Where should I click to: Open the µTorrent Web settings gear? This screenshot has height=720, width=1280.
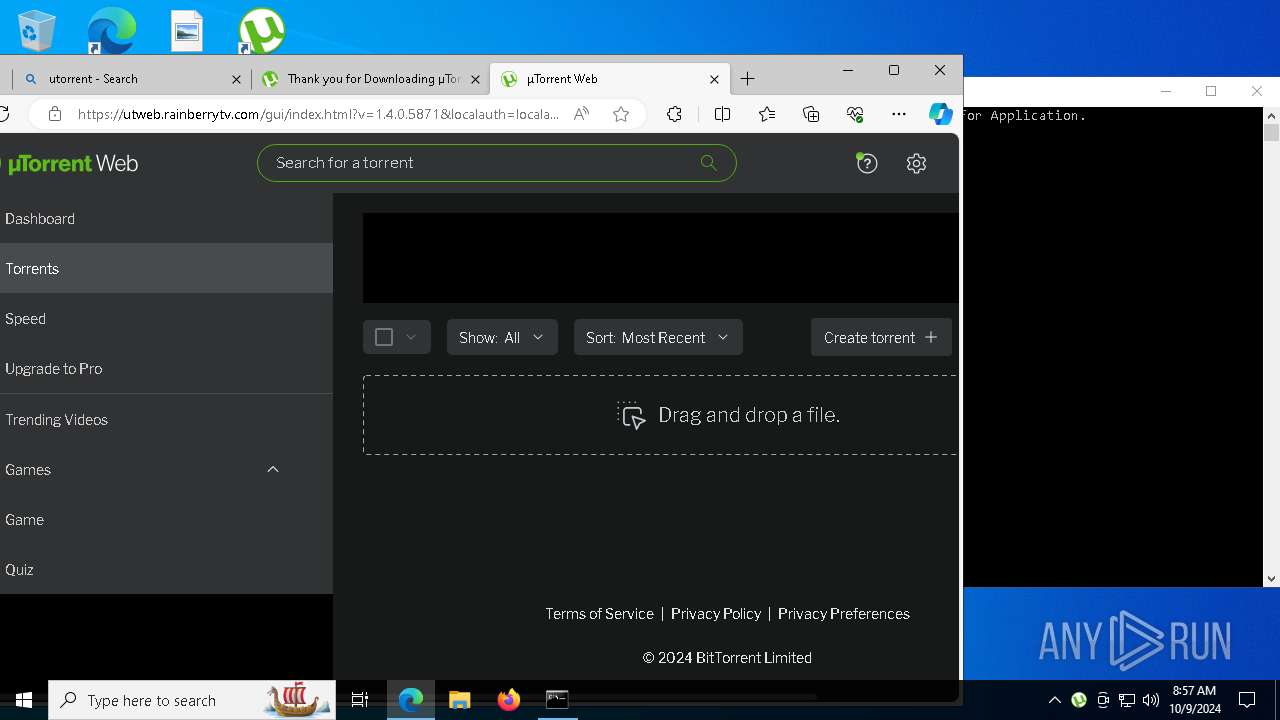pos(917,163)
